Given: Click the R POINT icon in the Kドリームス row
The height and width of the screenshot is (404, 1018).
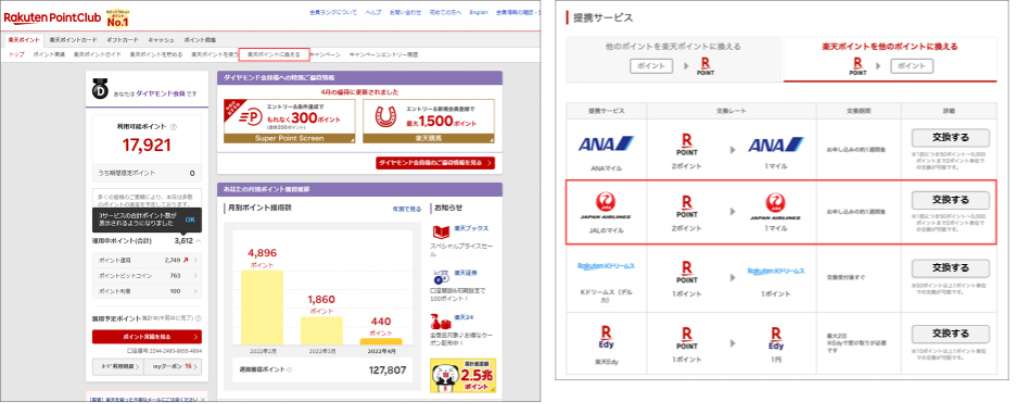Looking at the screenshot, I should click(686, 272).
